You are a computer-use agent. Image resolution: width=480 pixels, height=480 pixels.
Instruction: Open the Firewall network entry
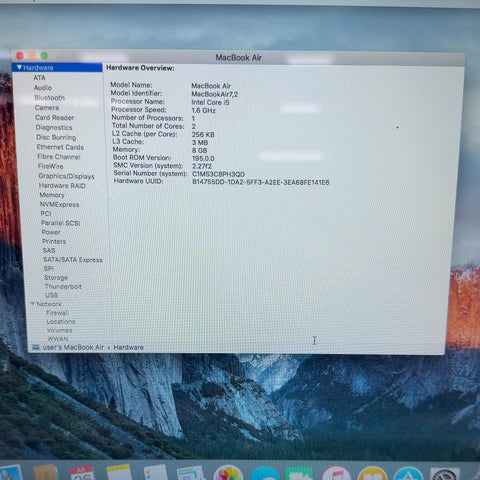58,313
